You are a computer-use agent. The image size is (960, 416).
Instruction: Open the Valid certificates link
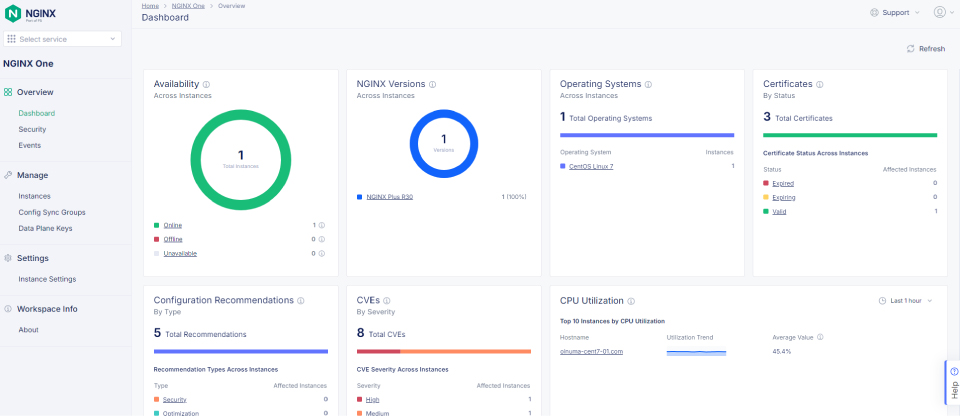(x=779, y=211)
